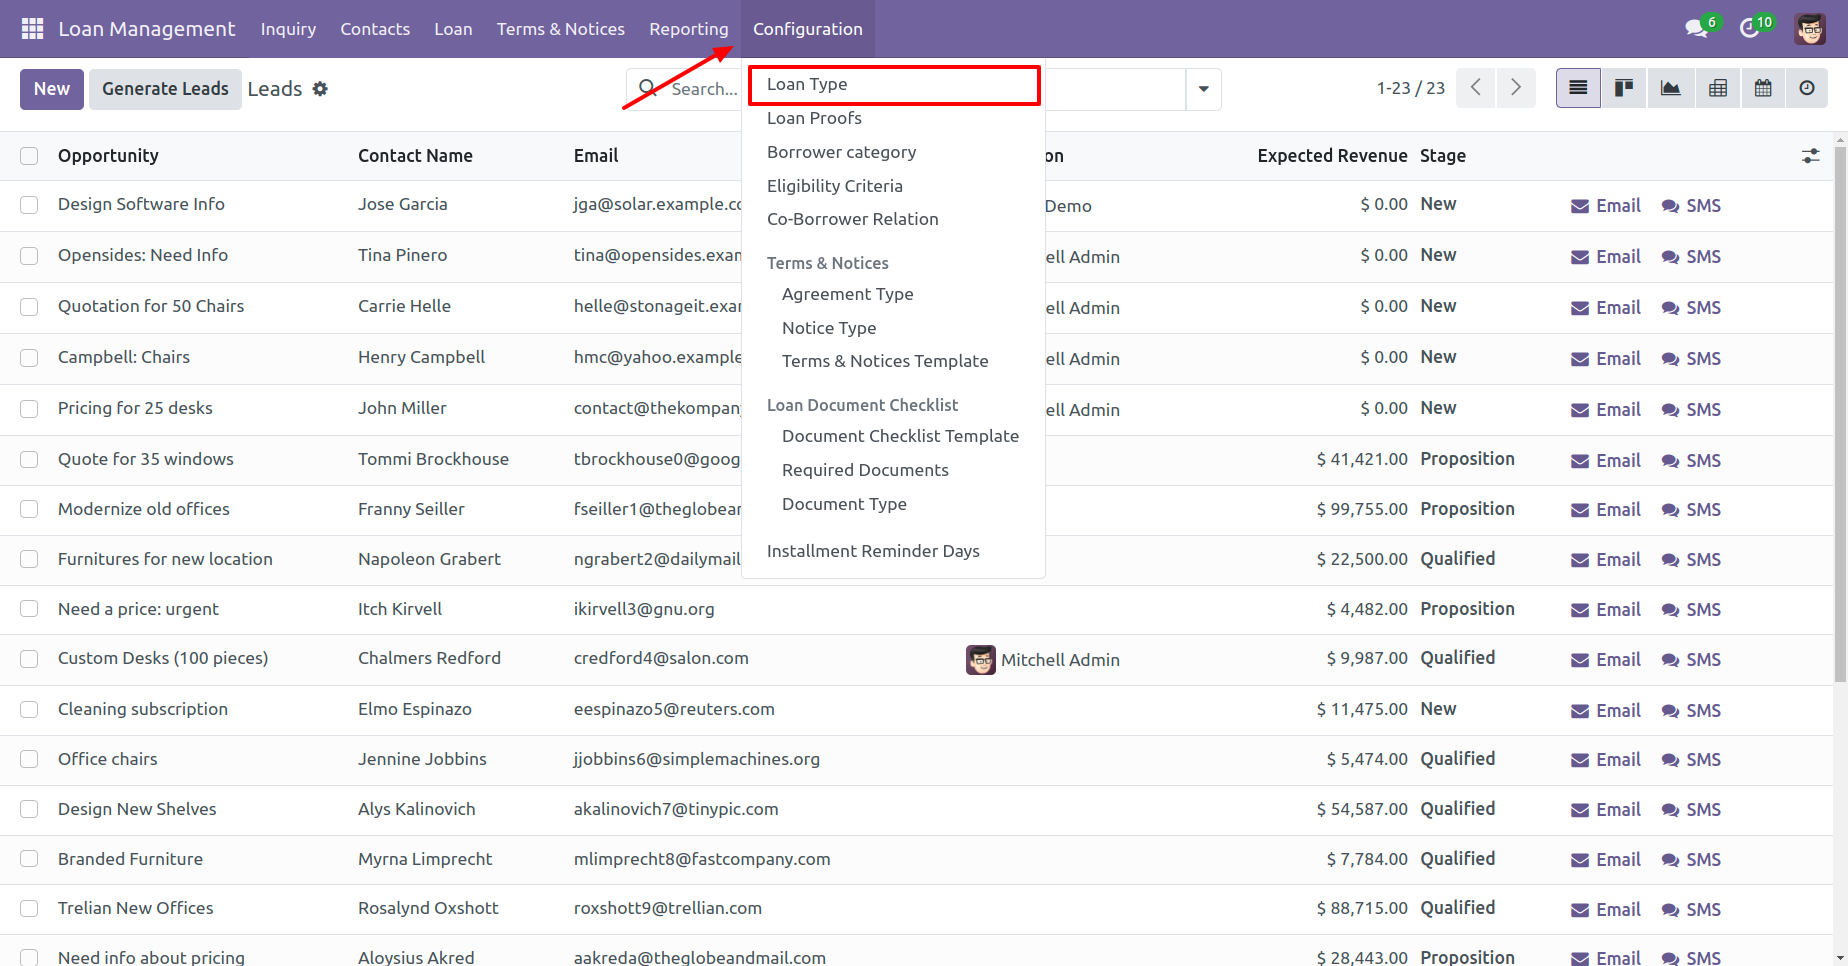The width and height of the screenshot is (1848, 966).
Task: Send SMS for Modernize old offices
Action: coord(1691,510)
